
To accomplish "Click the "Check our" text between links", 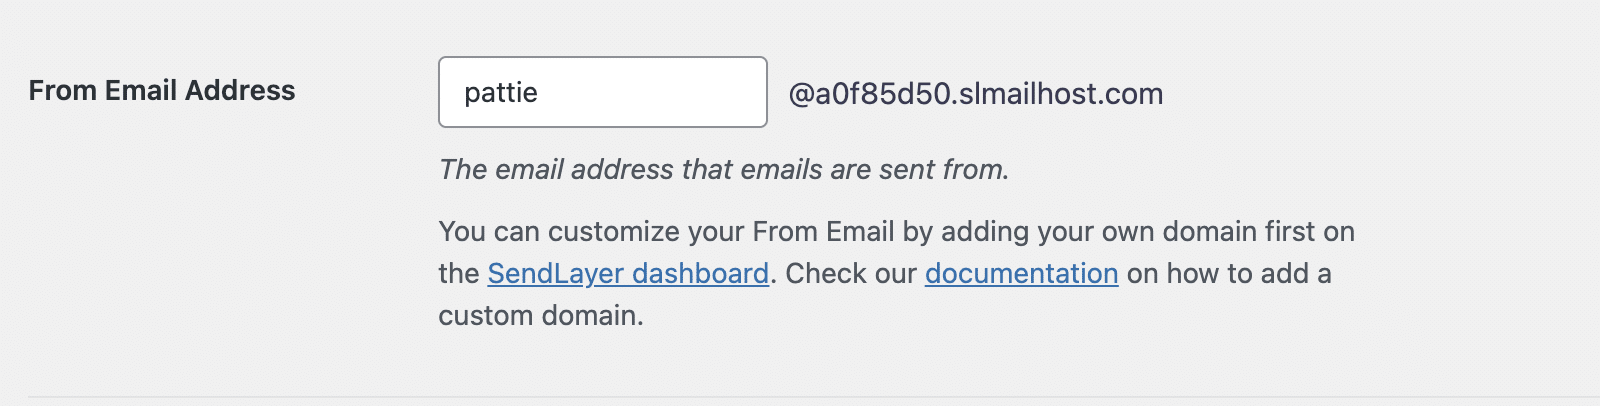I will click(x=851, y=273).
